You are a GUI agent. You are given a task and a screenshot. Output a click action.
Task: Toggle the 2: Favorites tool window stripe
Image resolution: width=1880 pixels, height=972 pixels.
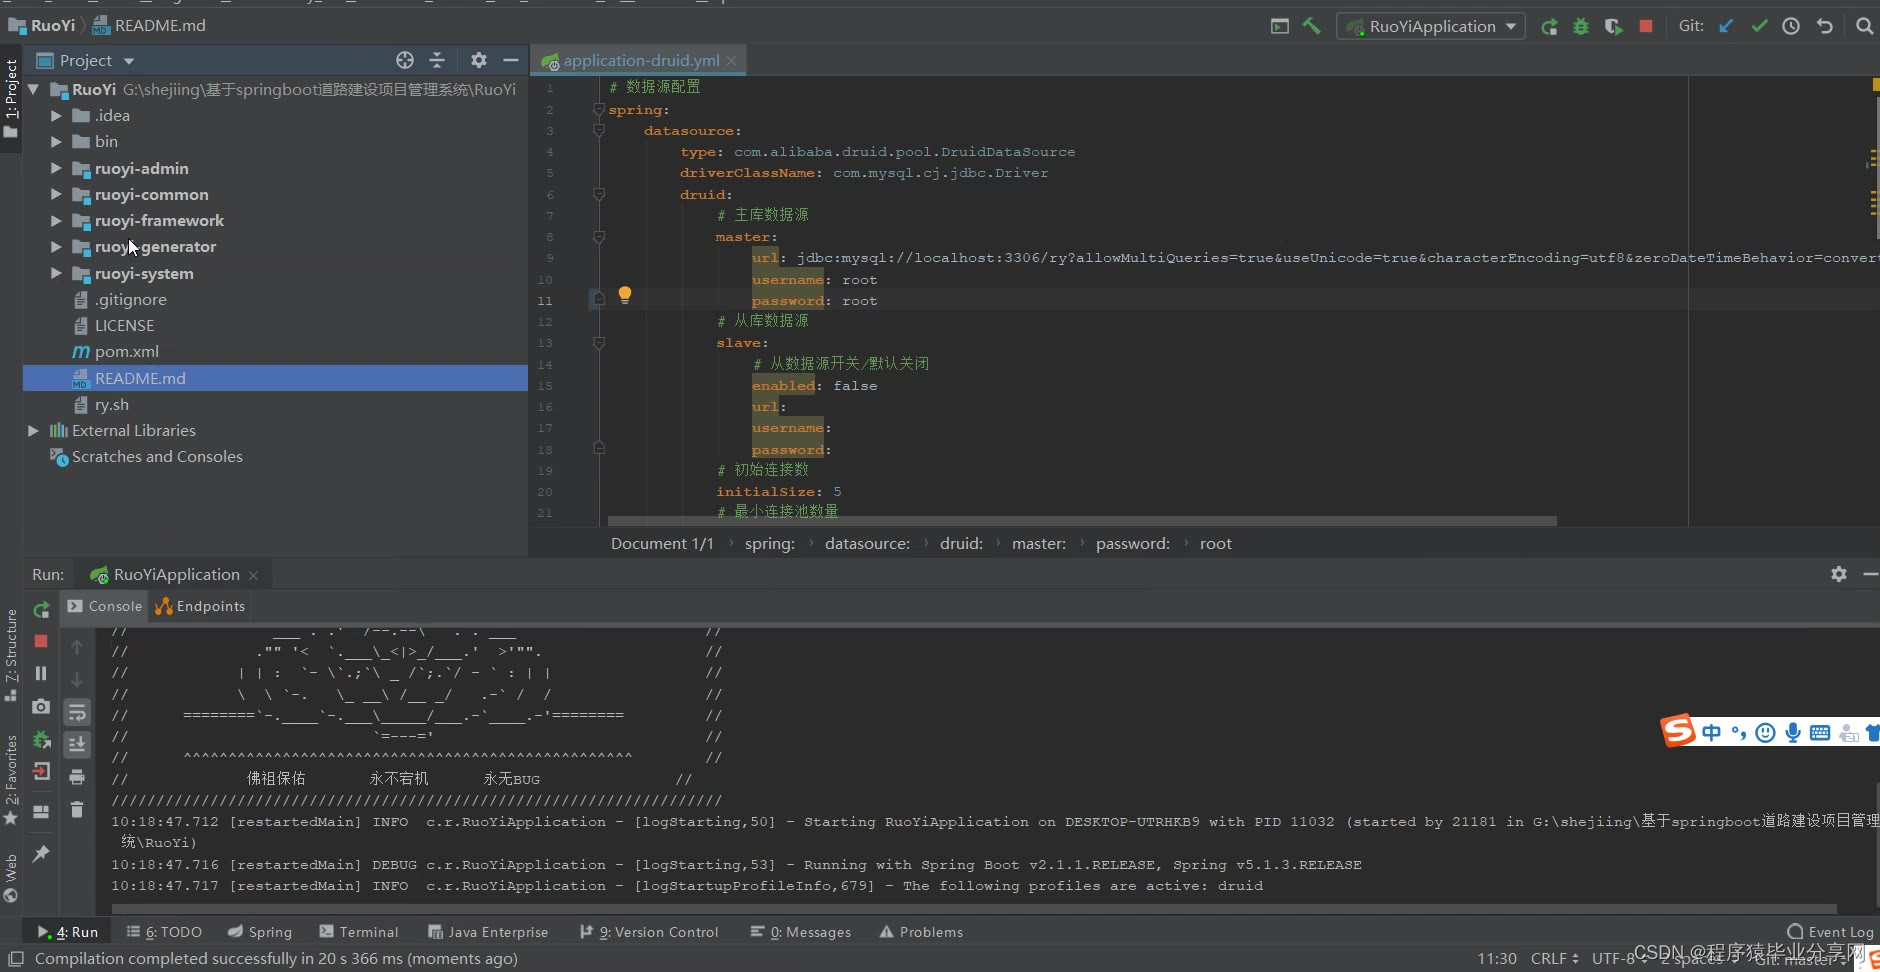pos(11,778)
